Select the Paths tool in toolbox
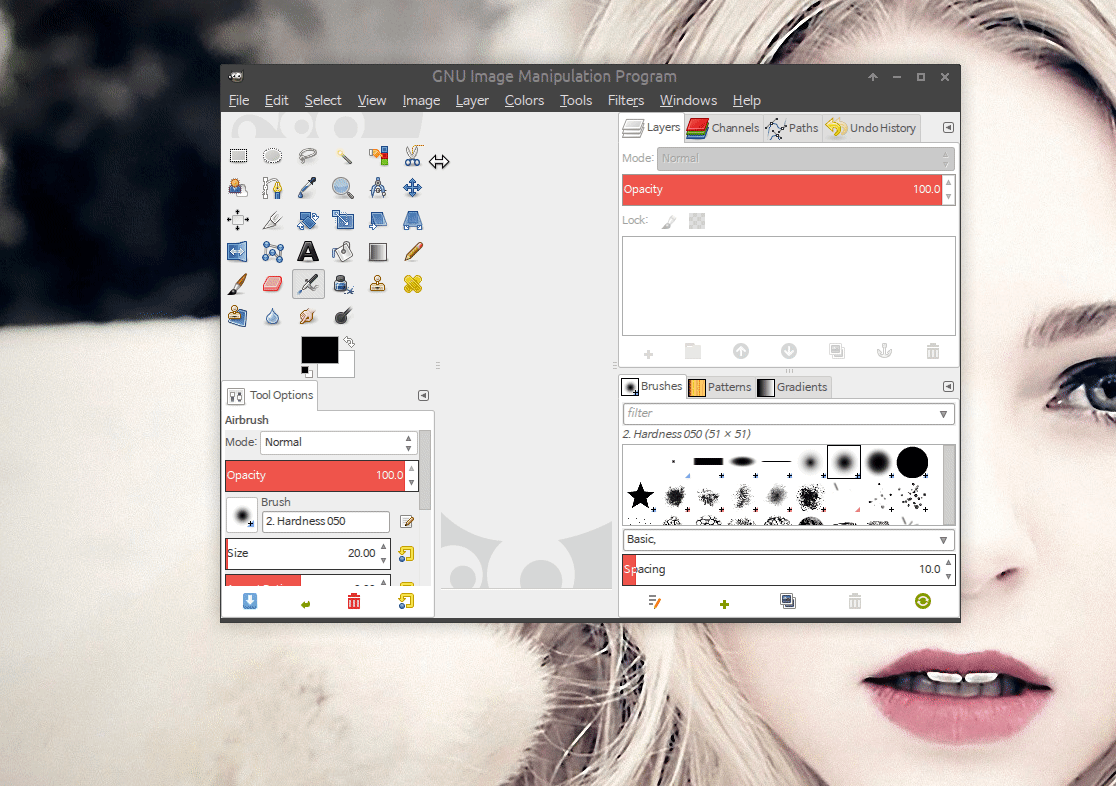 [x=273, y=188]
